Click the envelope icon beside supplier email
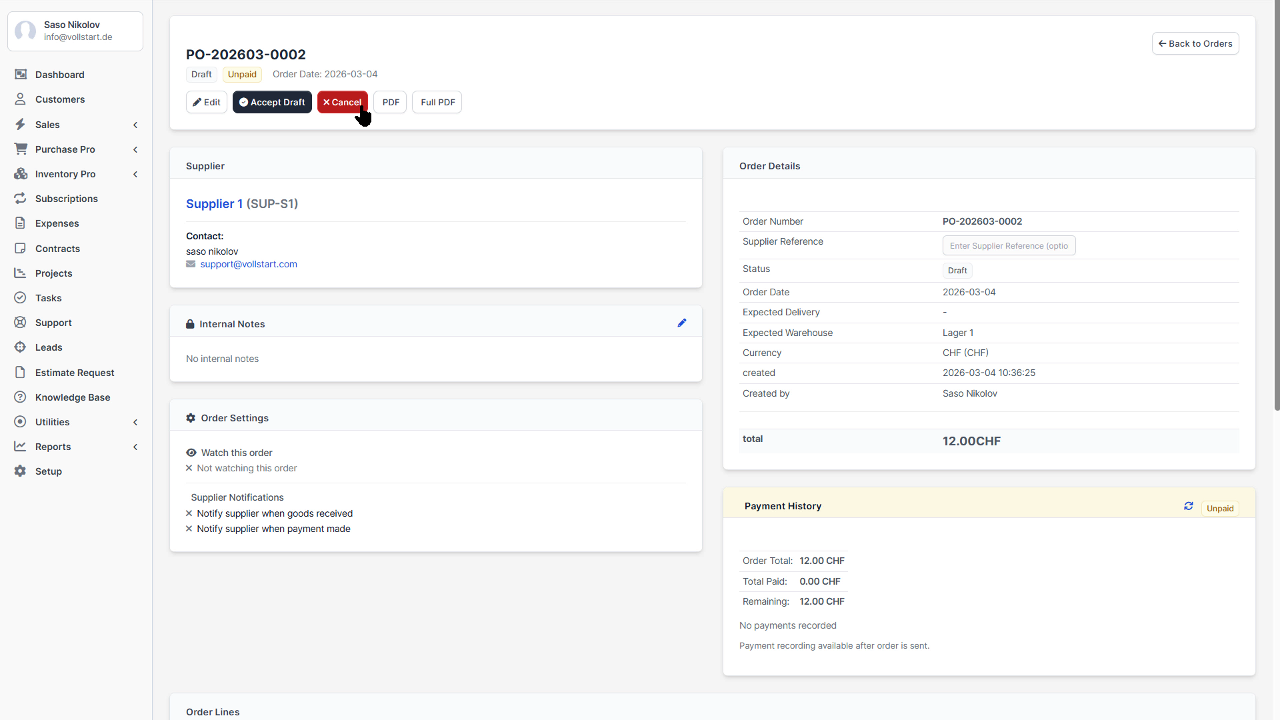1280x720 pixels. point(191,264)
